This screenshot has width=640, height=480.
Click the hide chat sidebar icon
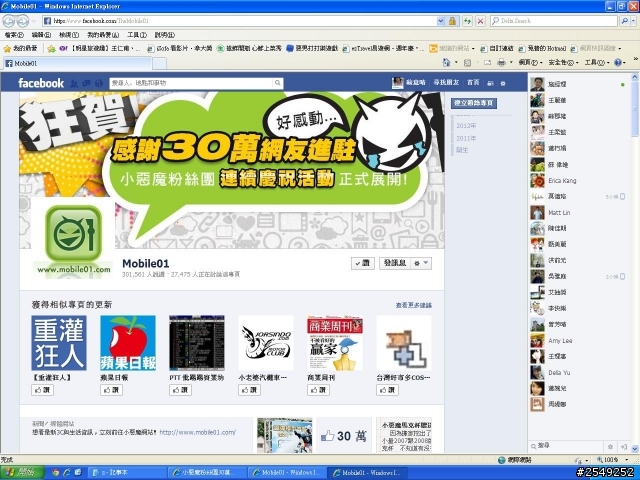(624, 447)
